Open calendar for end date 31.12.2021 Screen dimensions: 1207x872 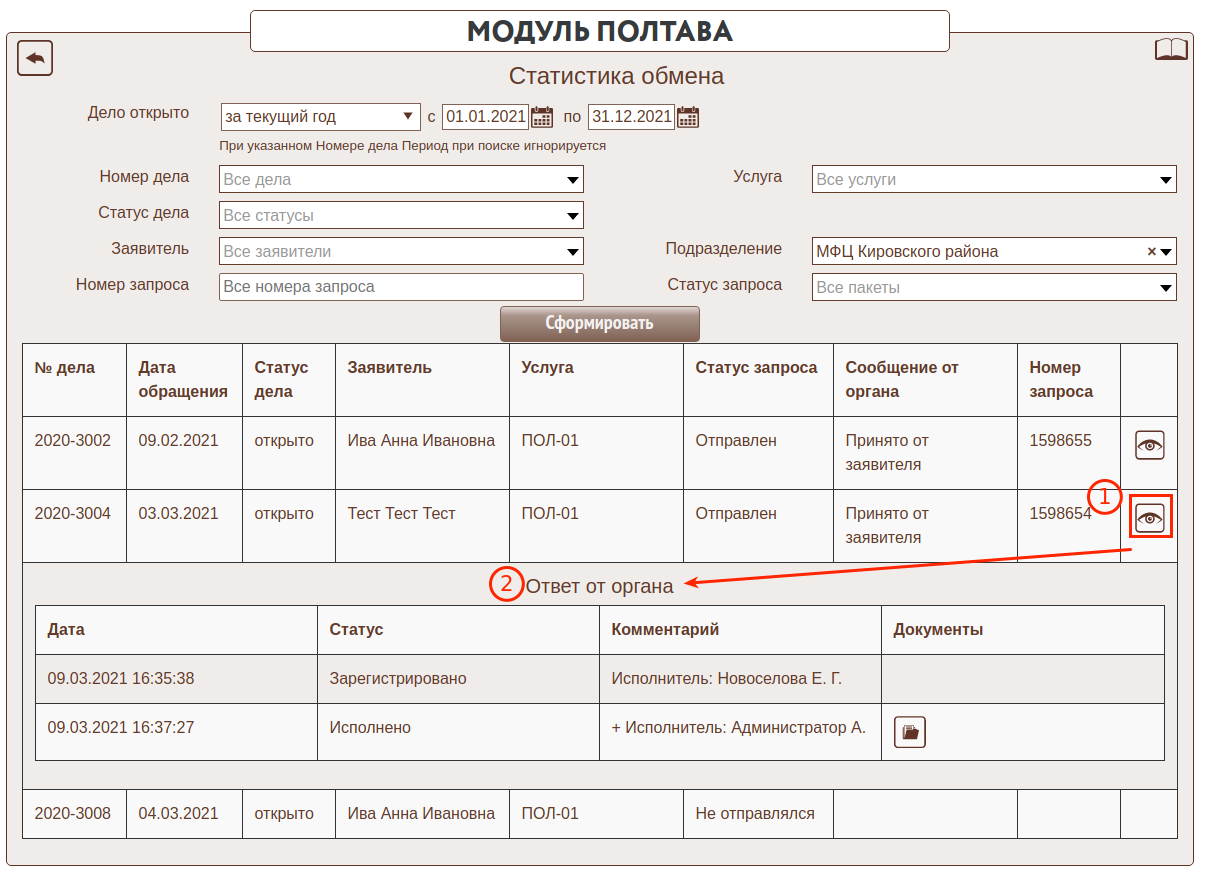(688, 117)
